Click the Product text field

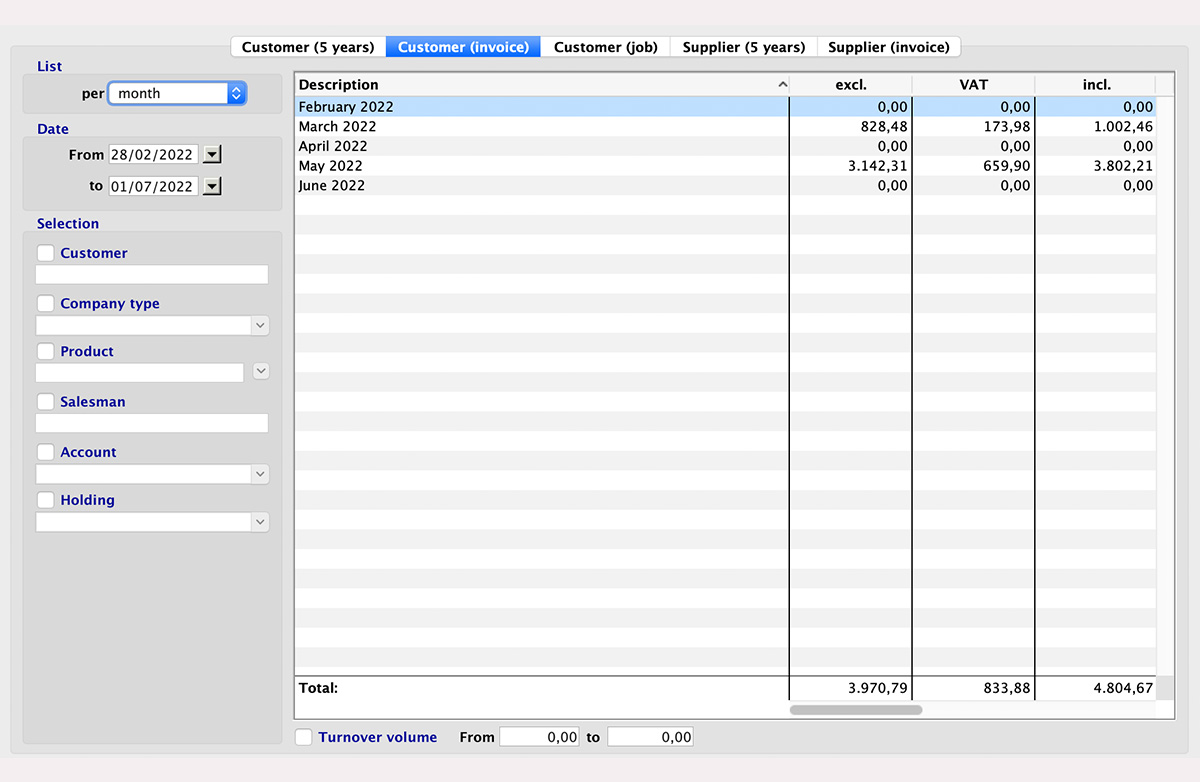coord(140,372)
